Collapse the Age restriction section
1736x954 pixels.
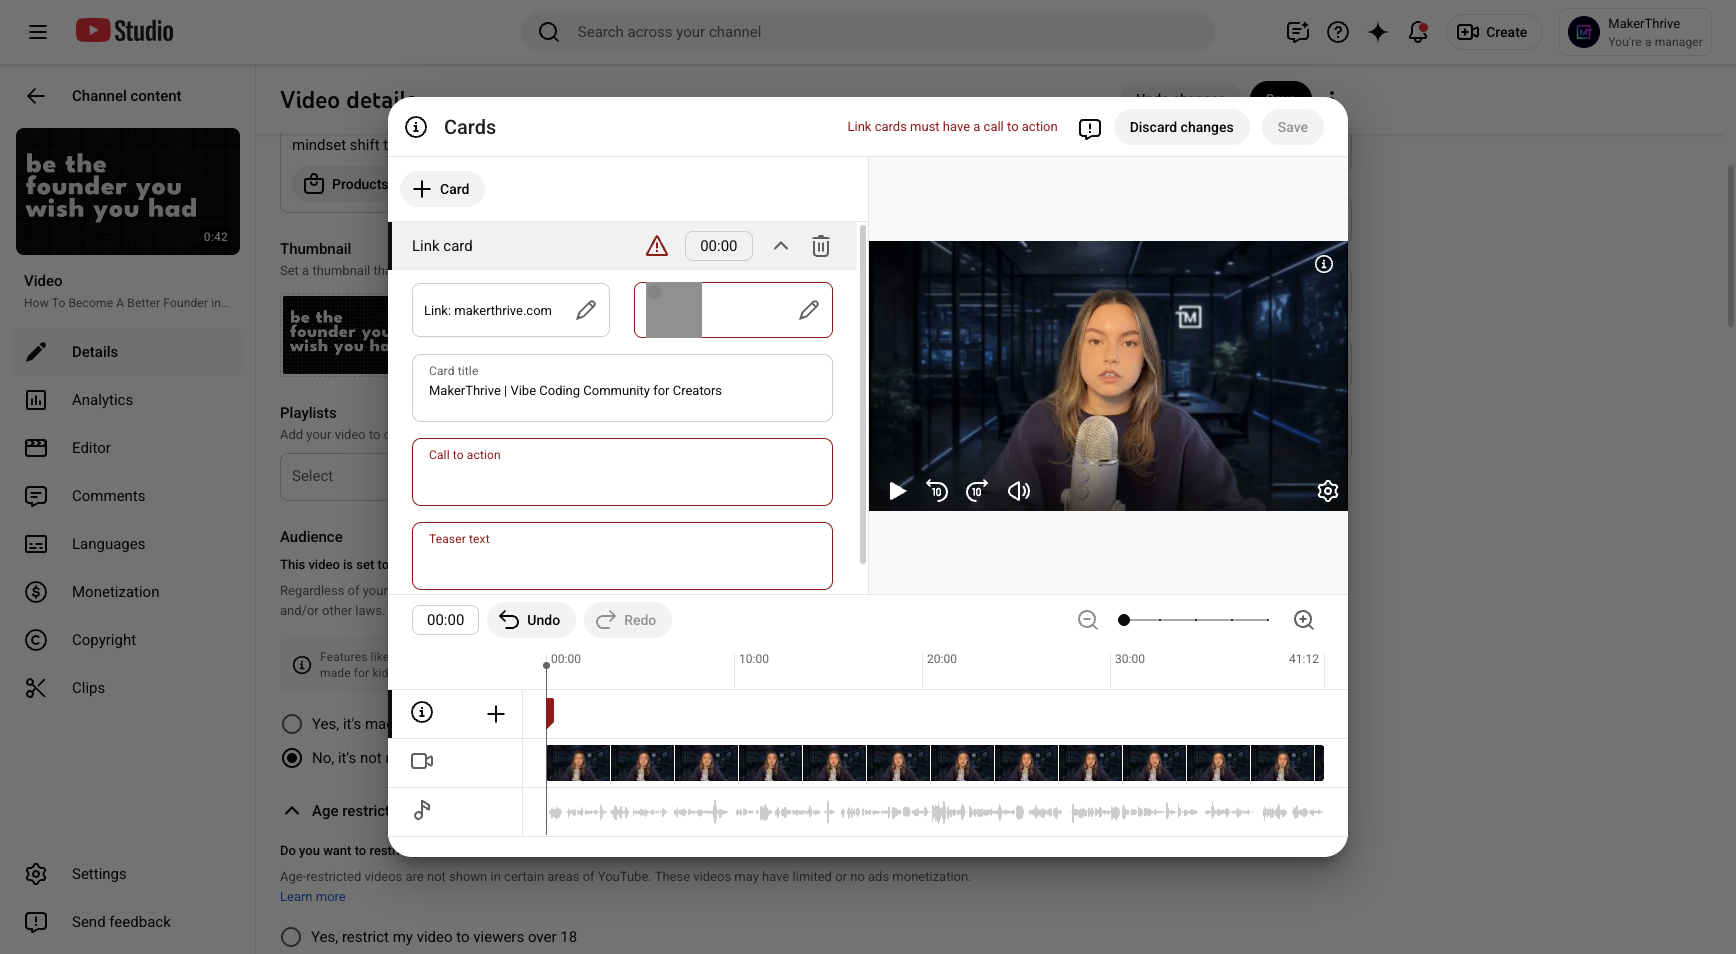click(292, 811)
